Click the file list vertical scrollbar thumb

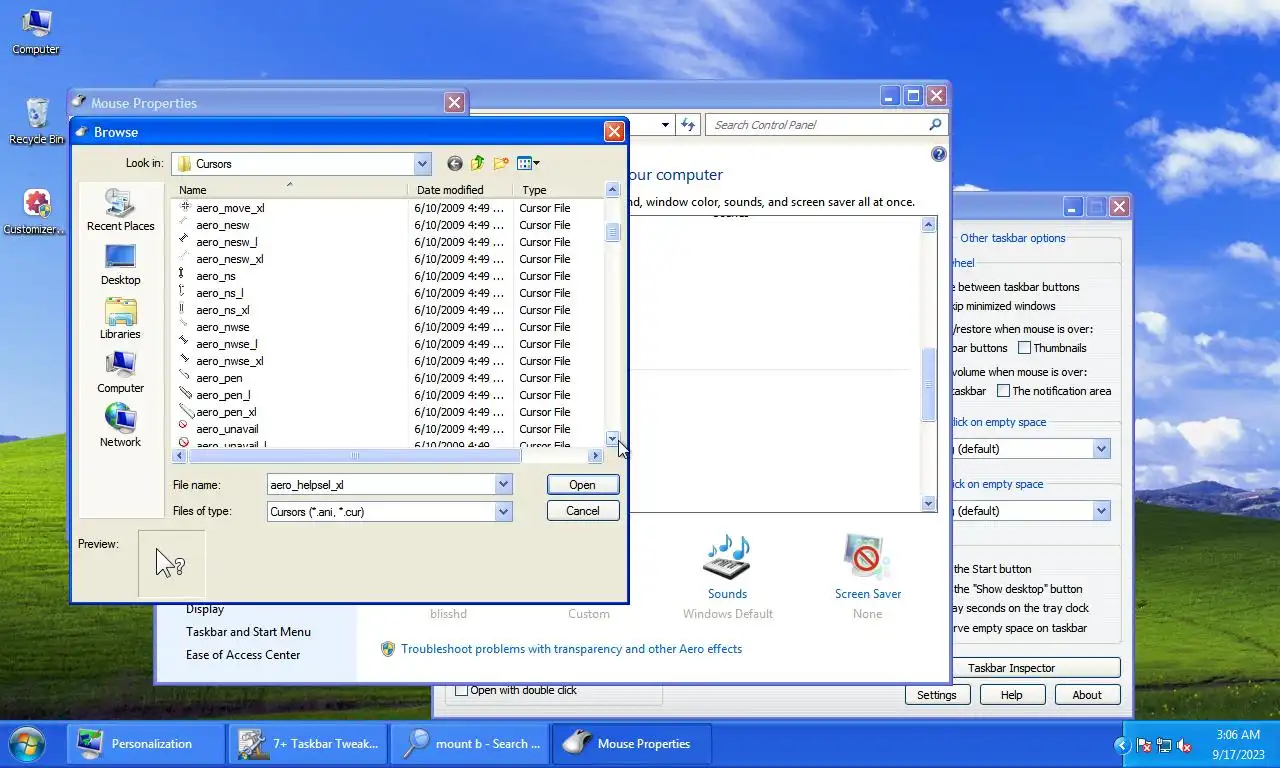[613, 232]
